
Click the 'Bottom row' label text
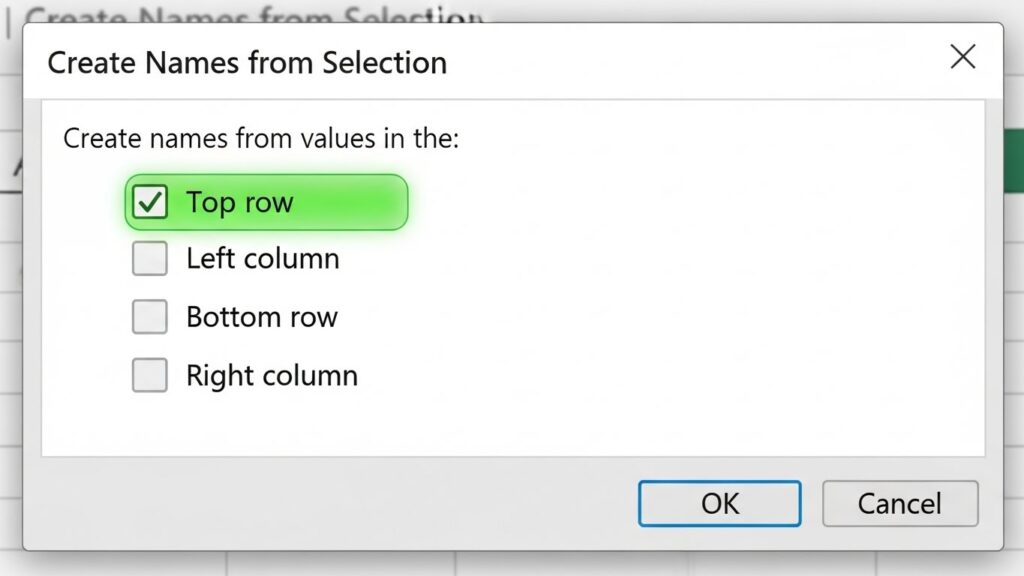pyautogui.click(x=262, y=317)
